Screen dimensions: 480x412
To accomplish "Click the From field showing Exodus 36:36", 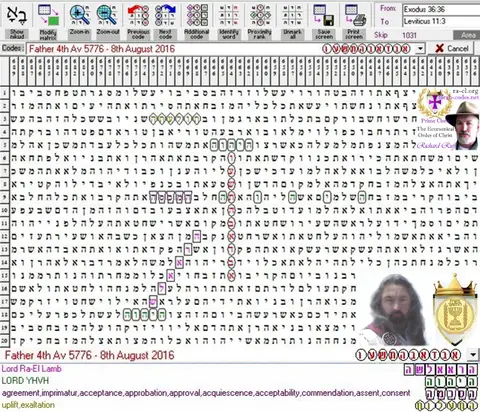I will coord(441,10).
